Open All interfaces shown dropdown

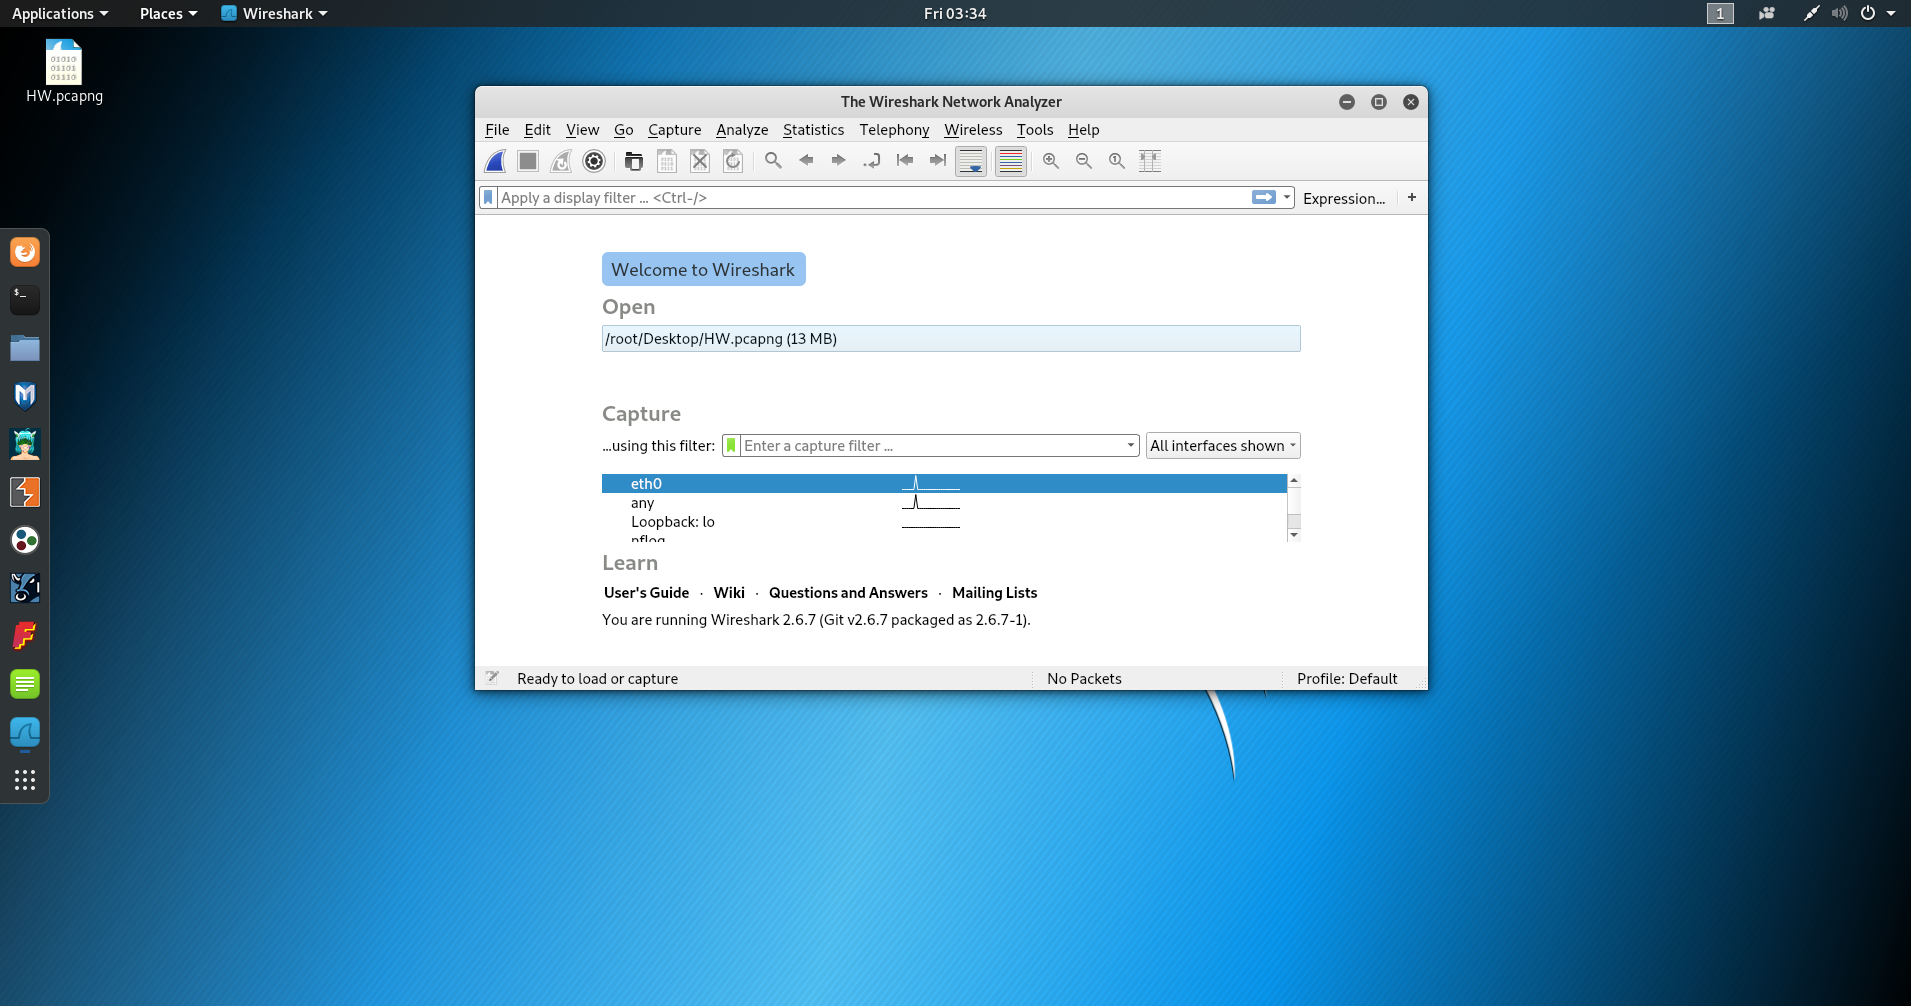tap(1223, 446)
